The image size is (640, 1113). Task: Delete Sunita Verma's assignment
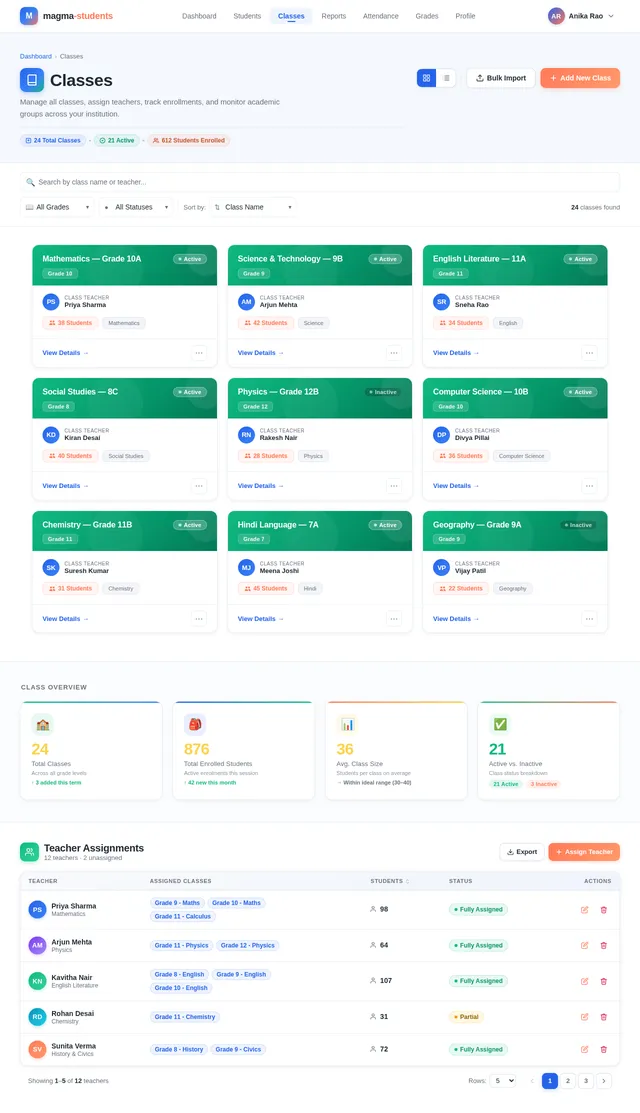point(604,1049)
